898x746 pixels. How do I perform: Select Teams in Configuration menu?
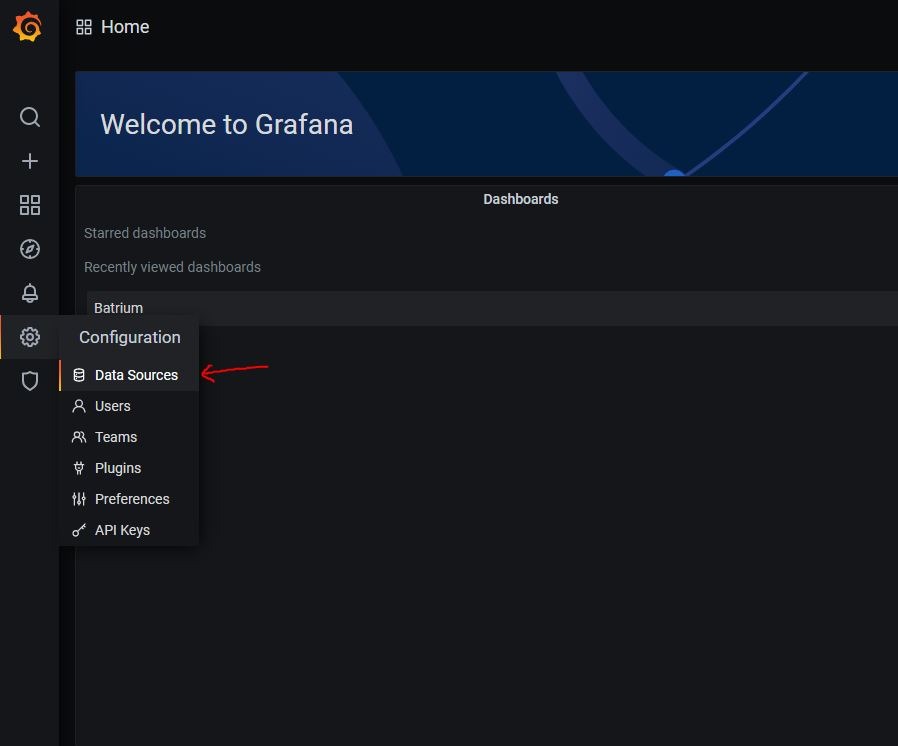click(129, 437)
